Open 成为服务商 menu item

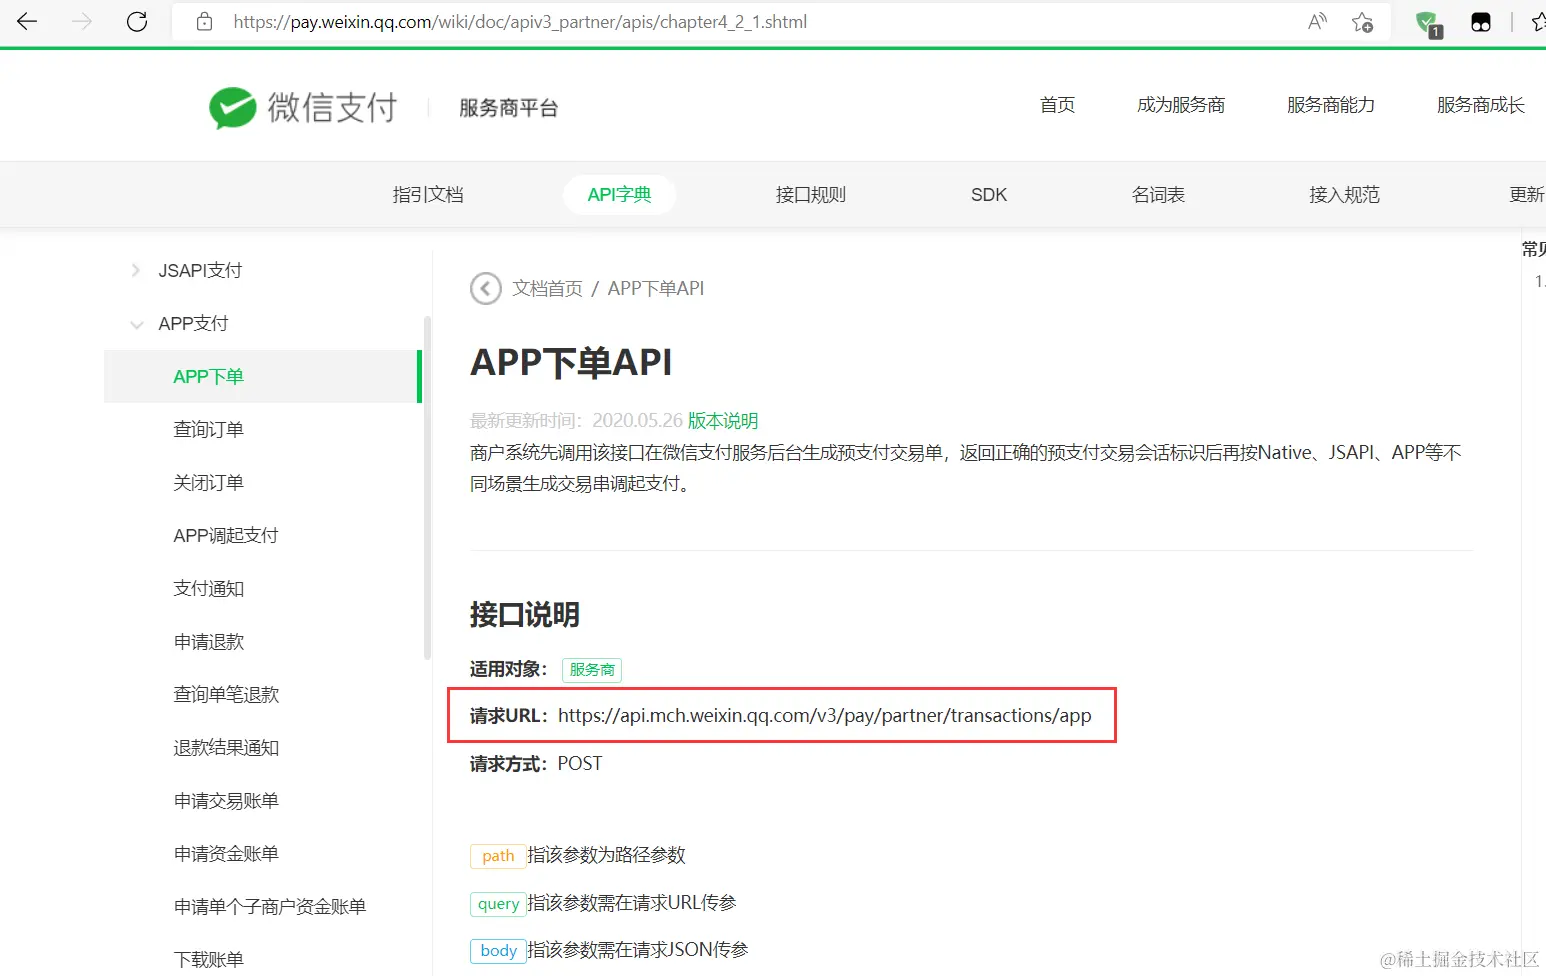[1181, 105]
